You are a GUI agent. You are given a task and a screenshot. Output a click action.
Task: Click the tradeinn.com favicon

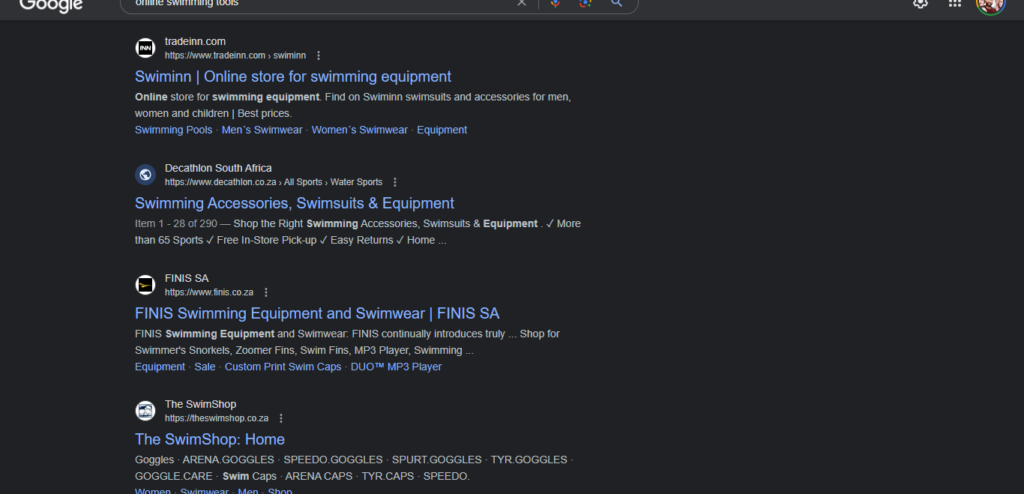146,48
